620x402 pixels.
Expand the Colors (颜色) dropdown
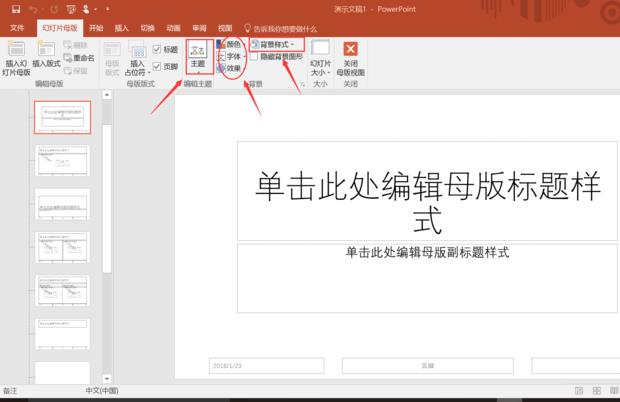click(x=229, y=45)
